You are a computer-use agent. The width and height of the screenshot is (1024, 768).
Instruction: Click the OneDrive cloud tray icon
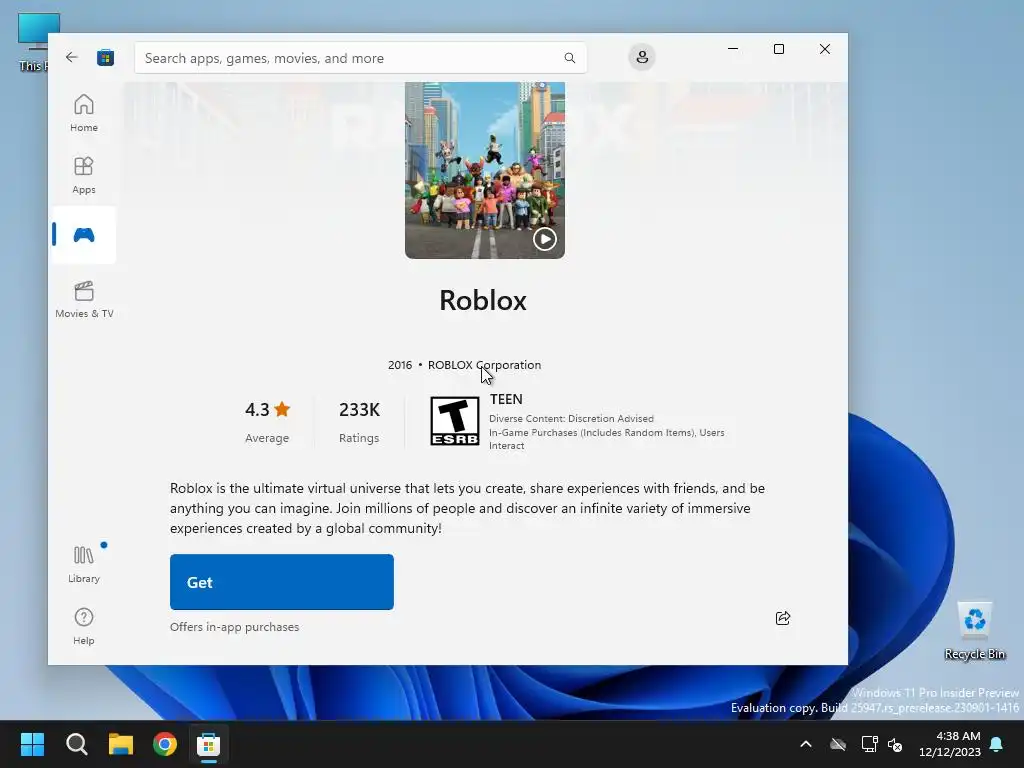click(x=838, y=744)
